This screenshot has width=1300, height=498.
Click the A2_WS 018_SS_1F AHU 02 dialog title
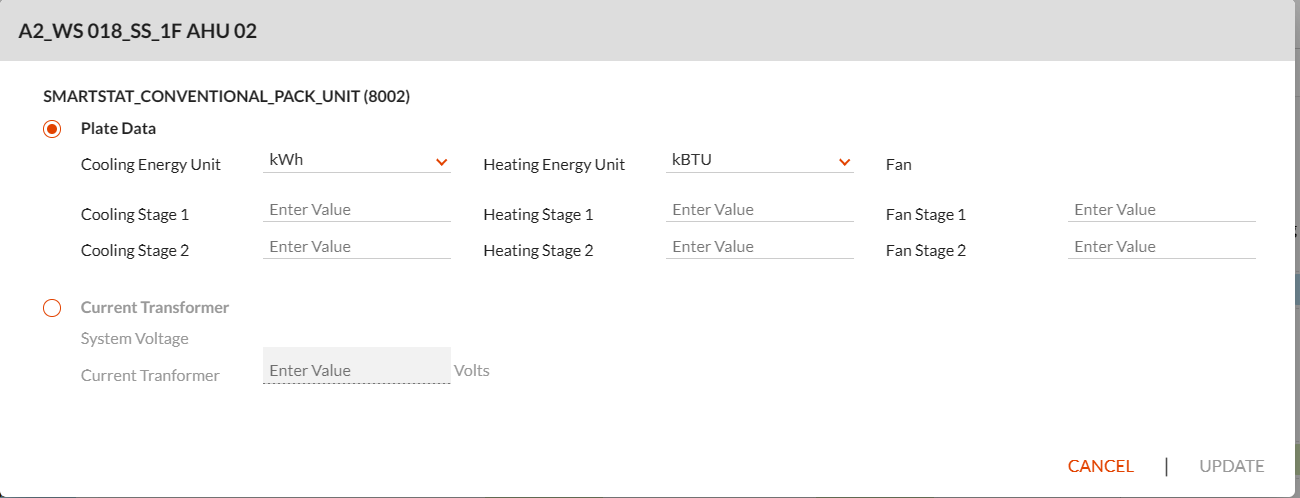pos(138,31)
